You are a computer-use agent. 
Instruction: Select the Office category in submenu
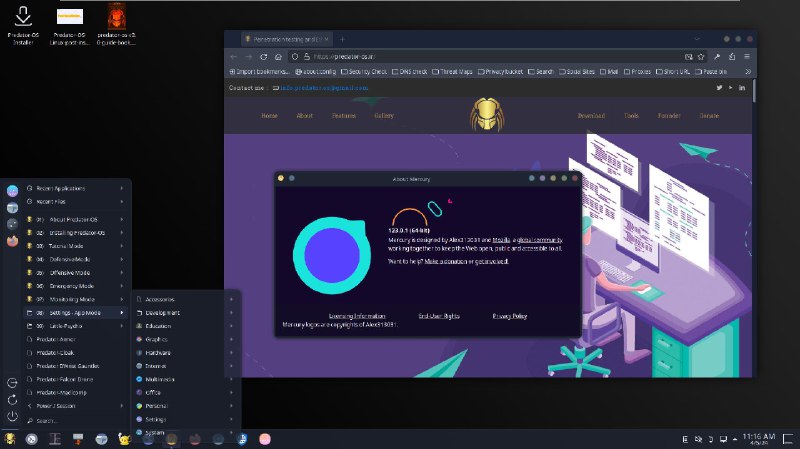(x=186, y=392)
